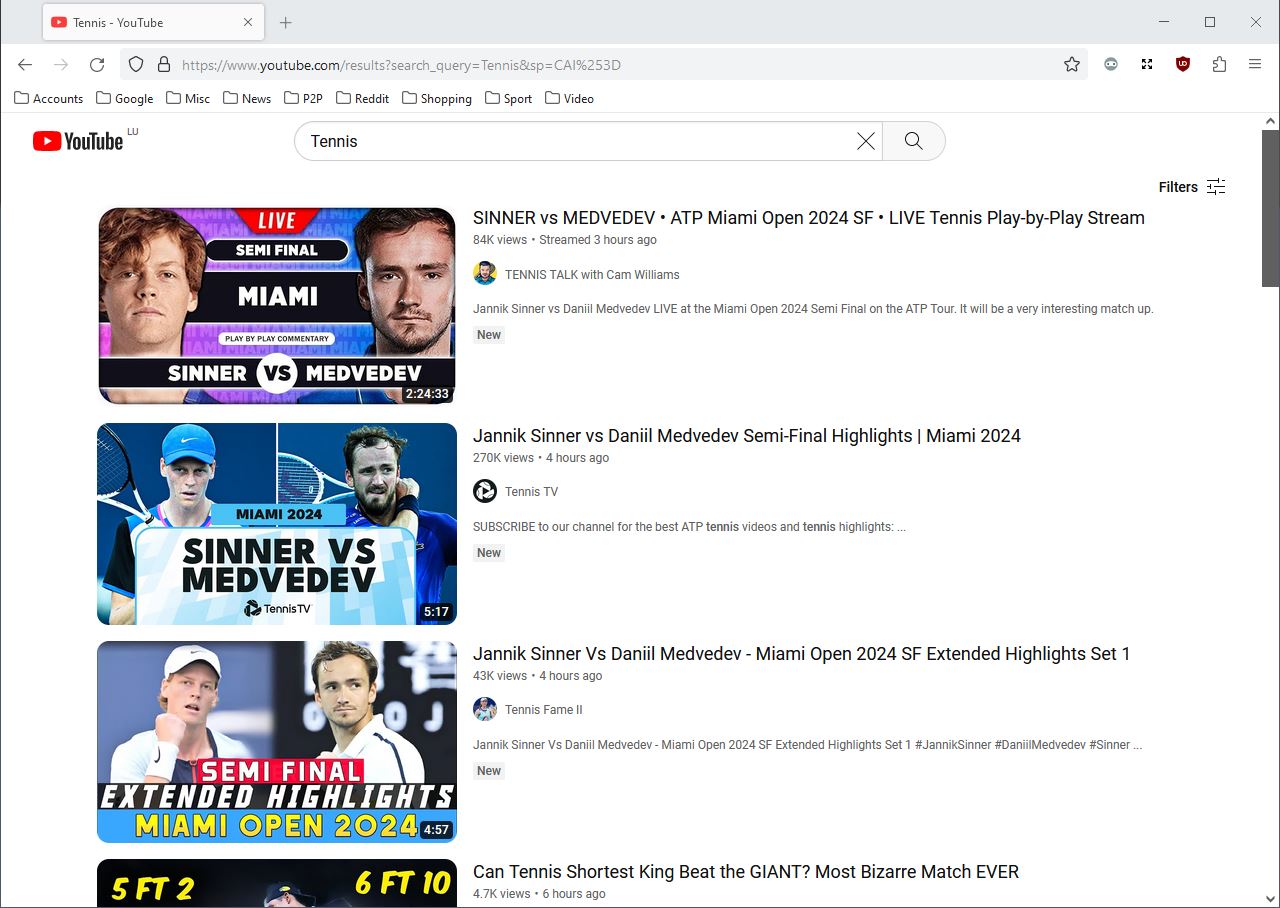
Task: Click '43K views' under Extended Highlights
Action: (x=500, y=676)
